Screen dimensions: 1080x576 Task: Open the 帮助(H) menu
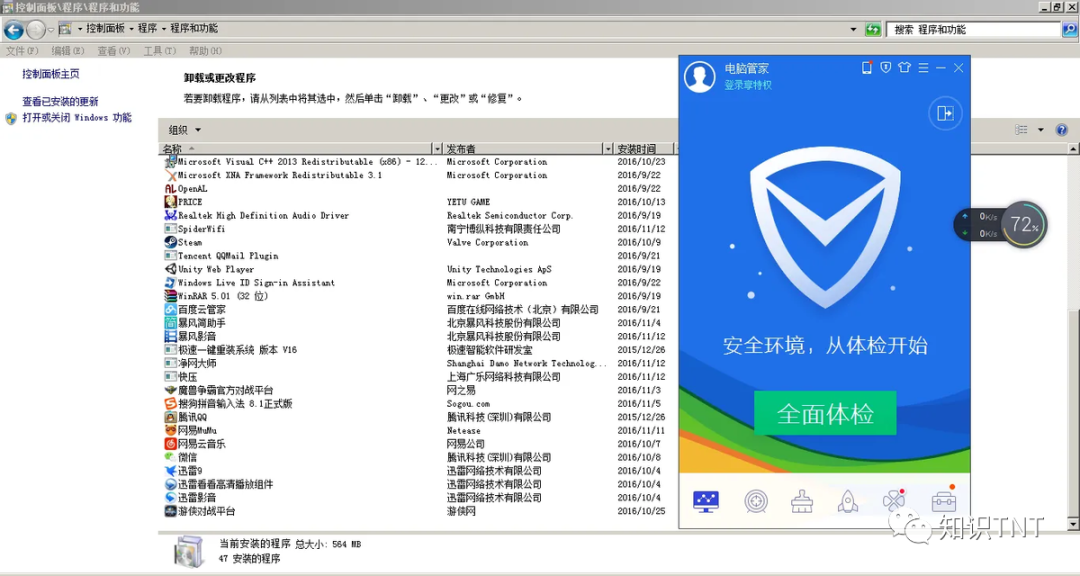(x=205, y=51)
